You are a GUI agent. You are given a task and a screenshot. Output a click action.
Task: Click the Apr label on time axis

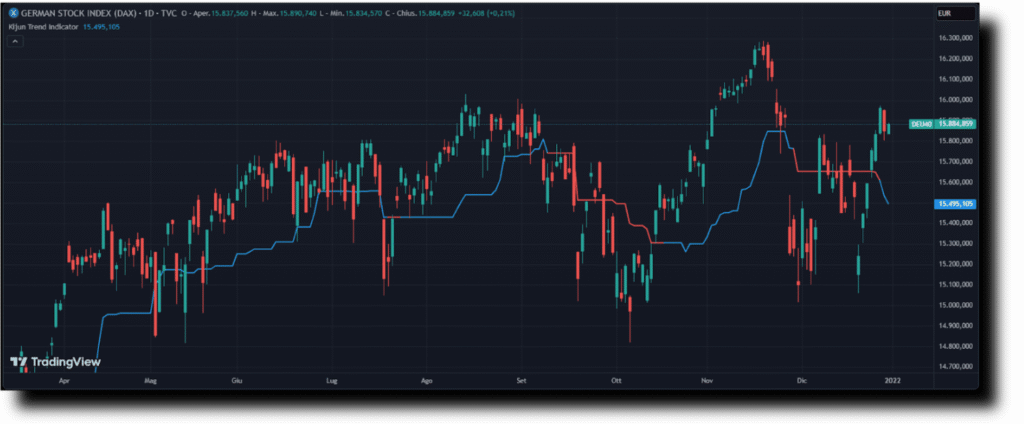tap(64, 381)
